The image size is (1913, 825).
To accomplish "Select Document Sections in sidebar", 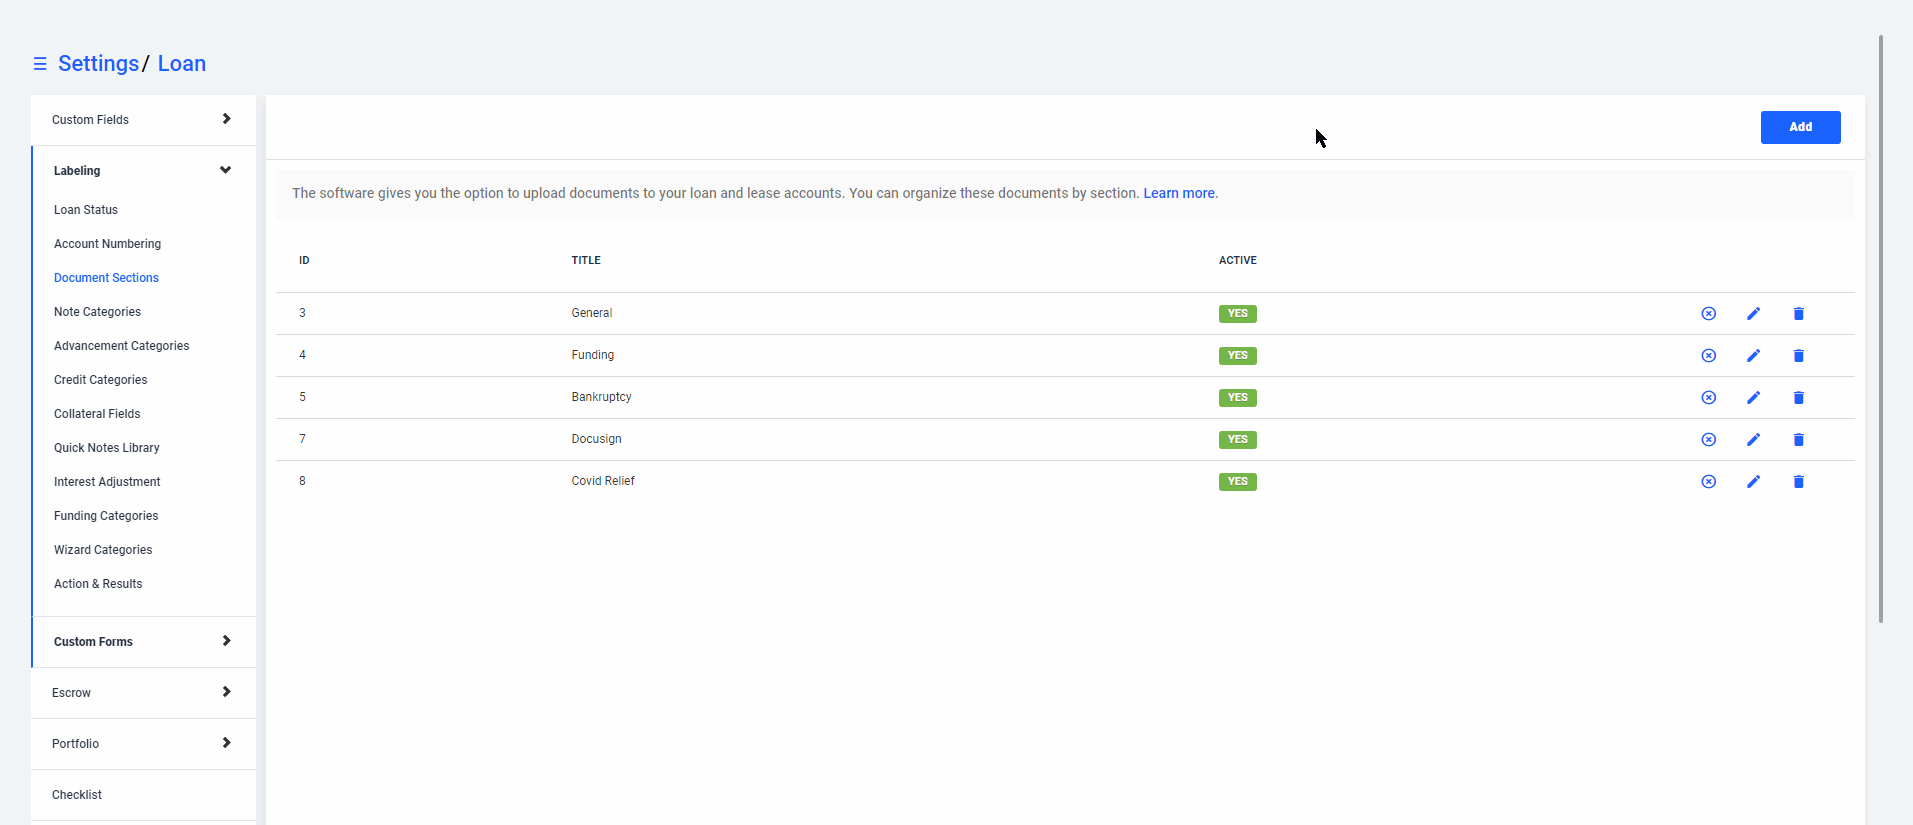I will pos(106,278).
